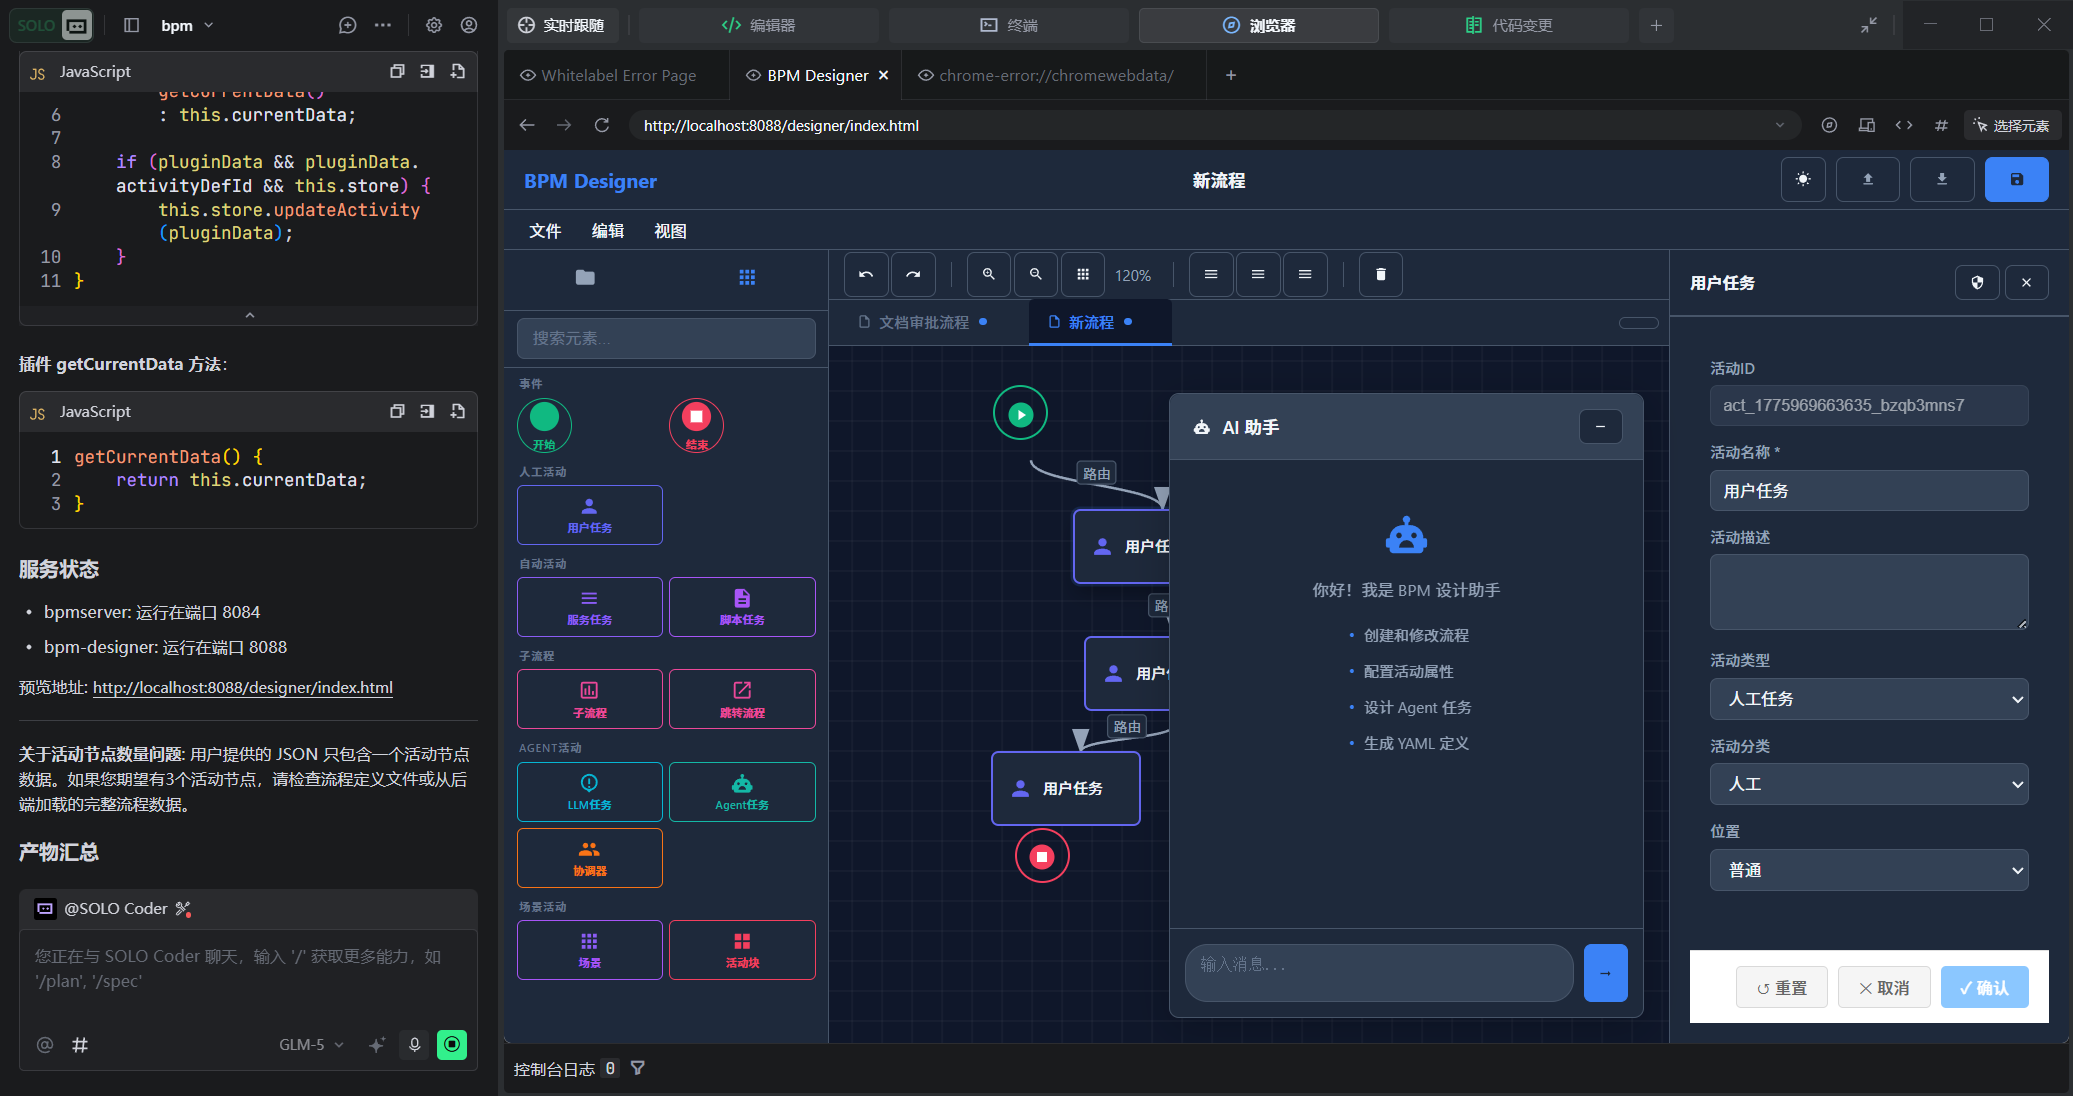
Task: Click the undo arrow in canvas toolbar
Action: pyautogui.click(x=866, y=275)
